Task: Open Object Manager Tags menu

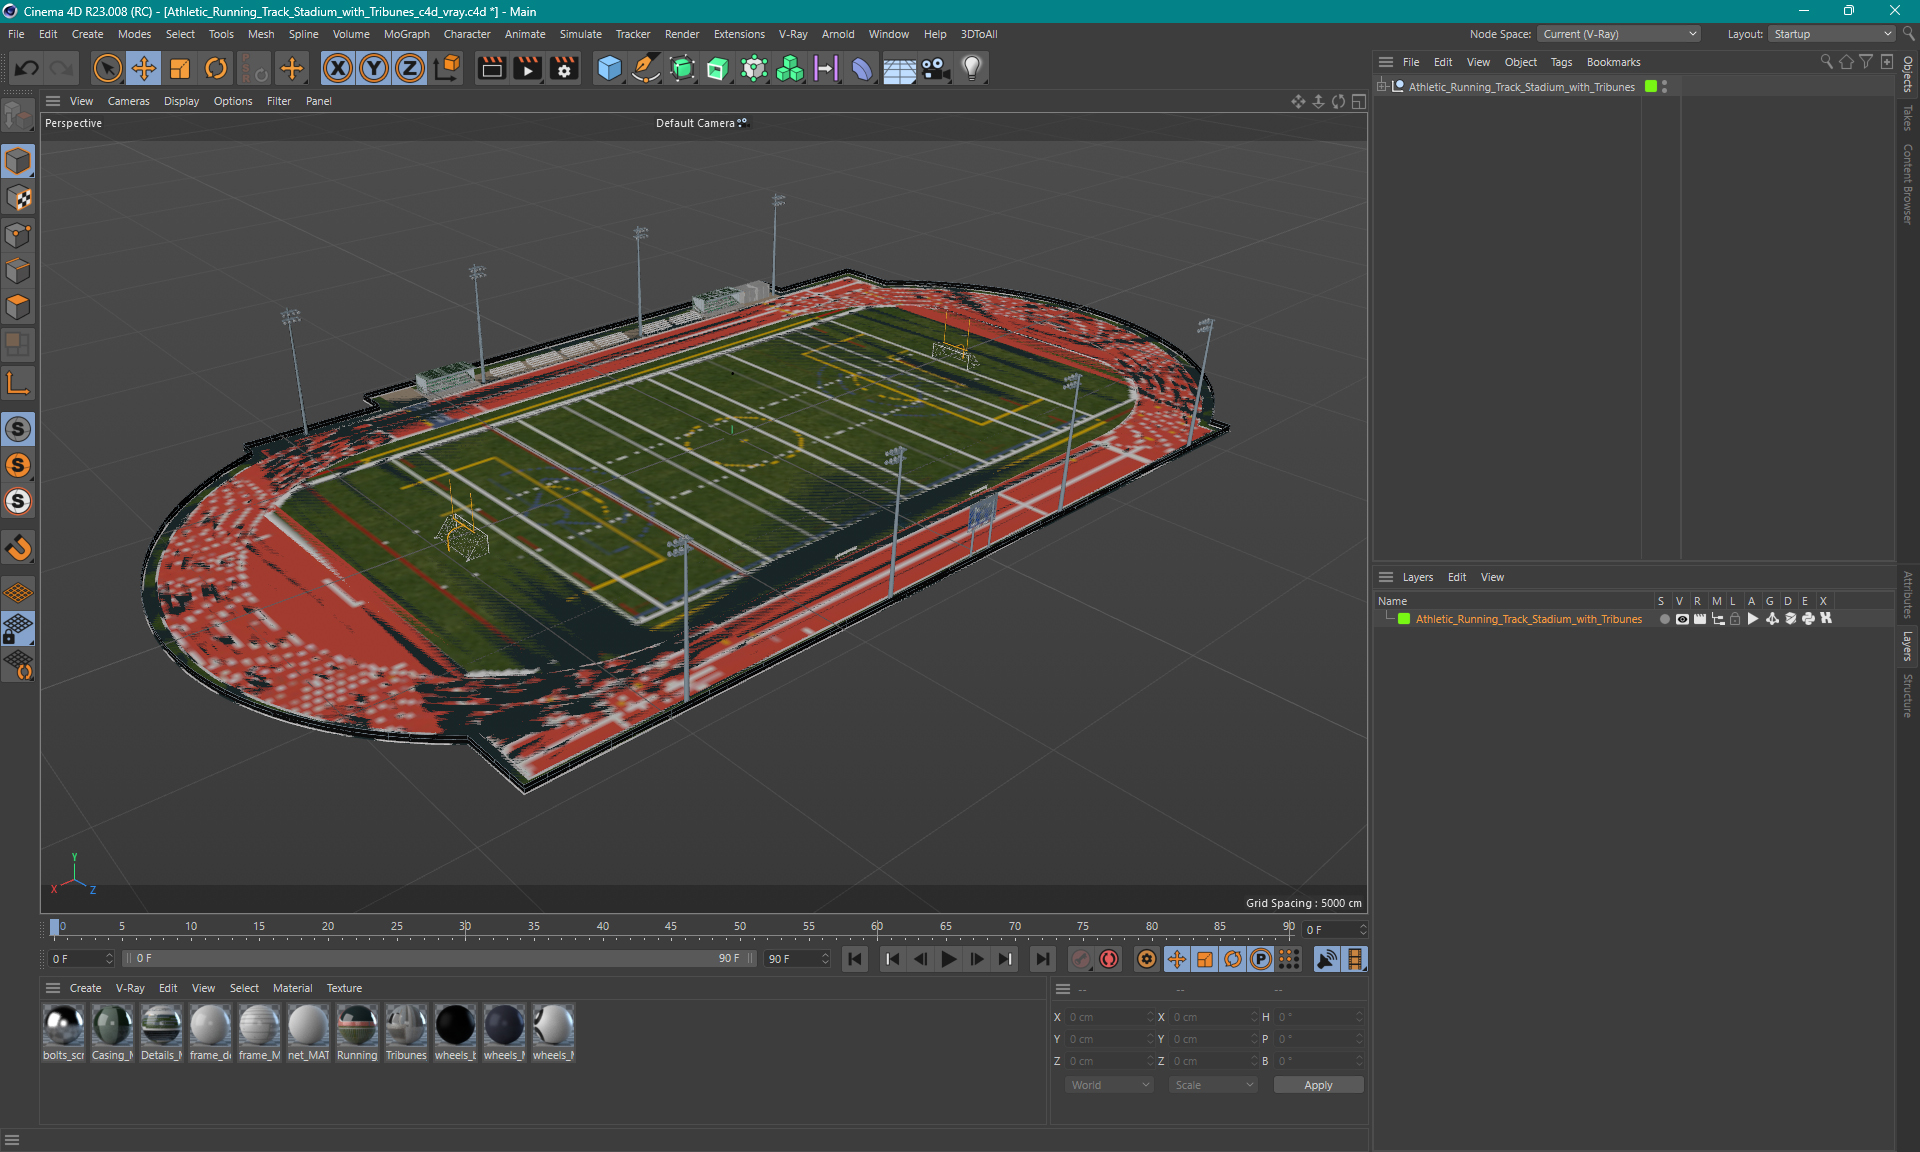Action: 1561,62
